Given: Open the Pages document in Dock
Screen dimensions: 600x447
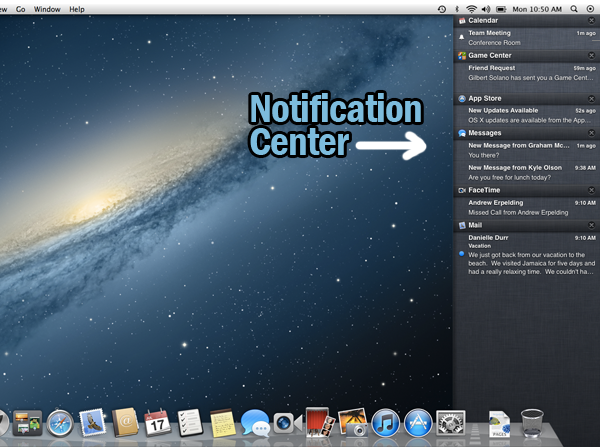Looking at the screenshot, I should [499, 423].
